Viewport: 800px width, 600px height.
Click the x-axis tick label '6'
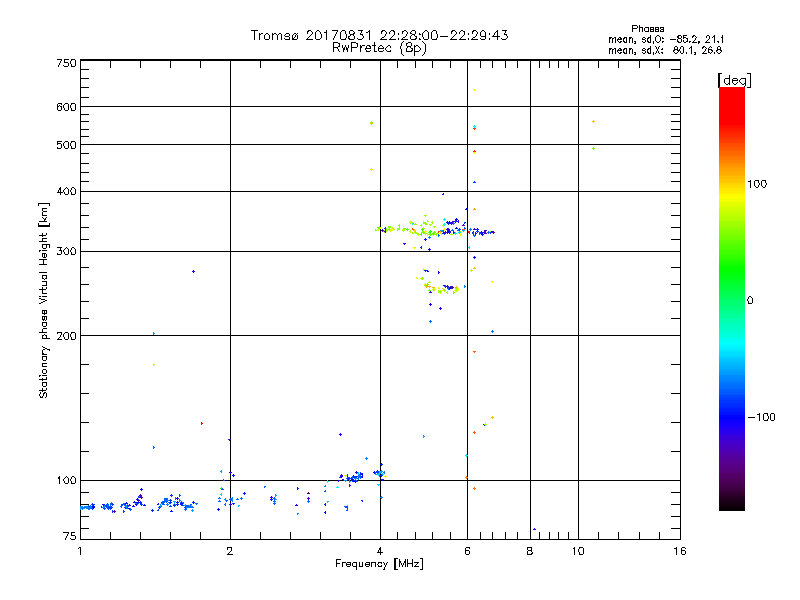pyautogui.click(x=467, y=551)
